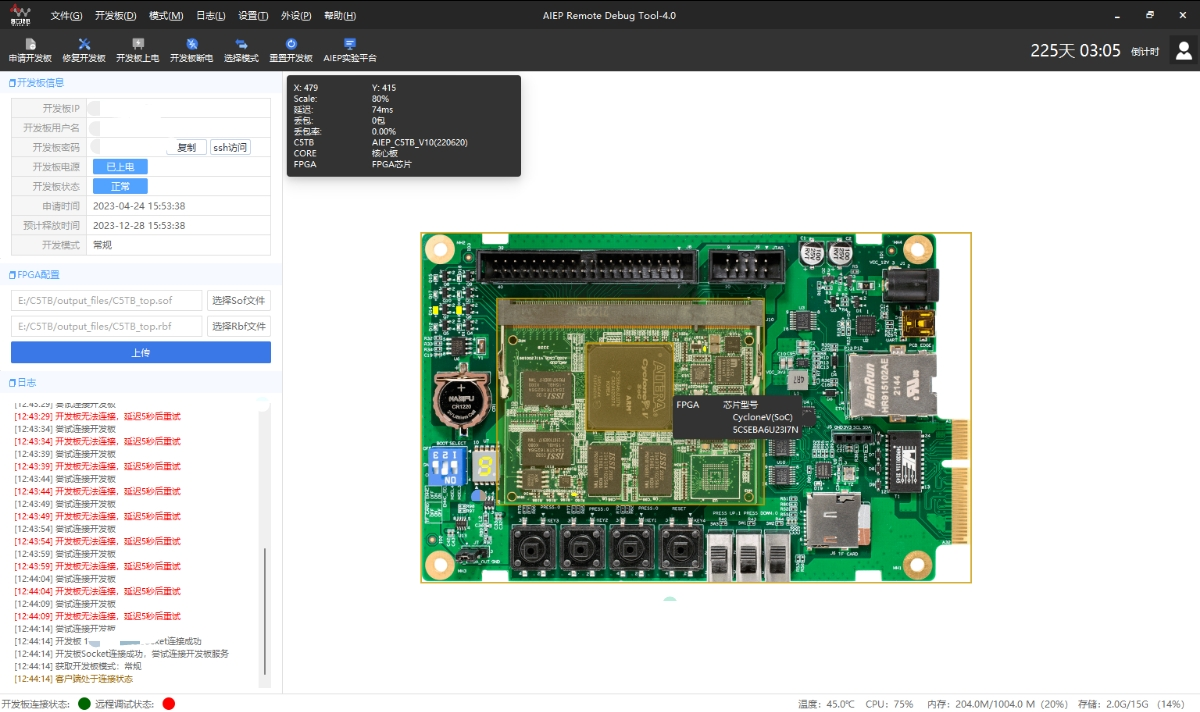1200x712 pixels.
Task: Click the 温度: 45.0°C status entry
Action: point(826,704)
